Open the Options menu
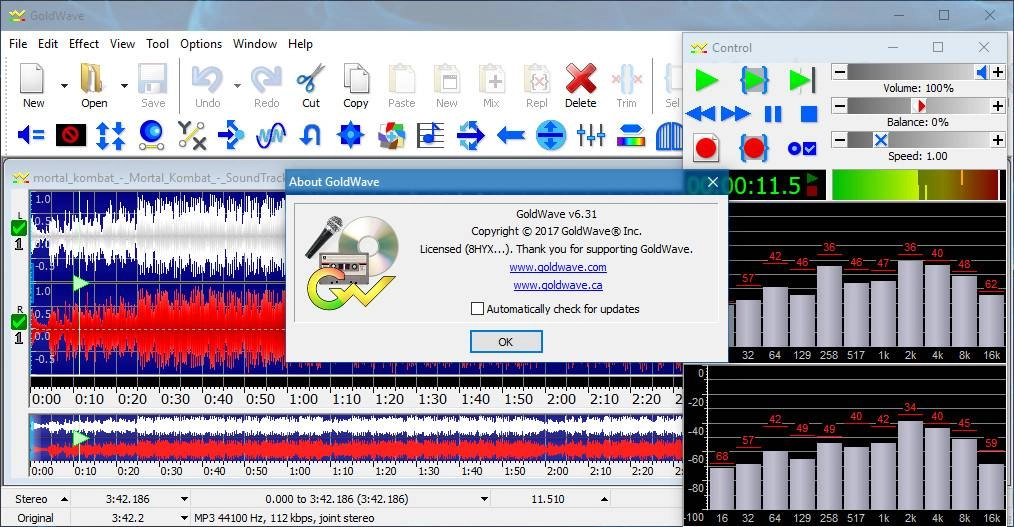The image size is (1014, 527). pyautogui.click(x=201, y=44)
